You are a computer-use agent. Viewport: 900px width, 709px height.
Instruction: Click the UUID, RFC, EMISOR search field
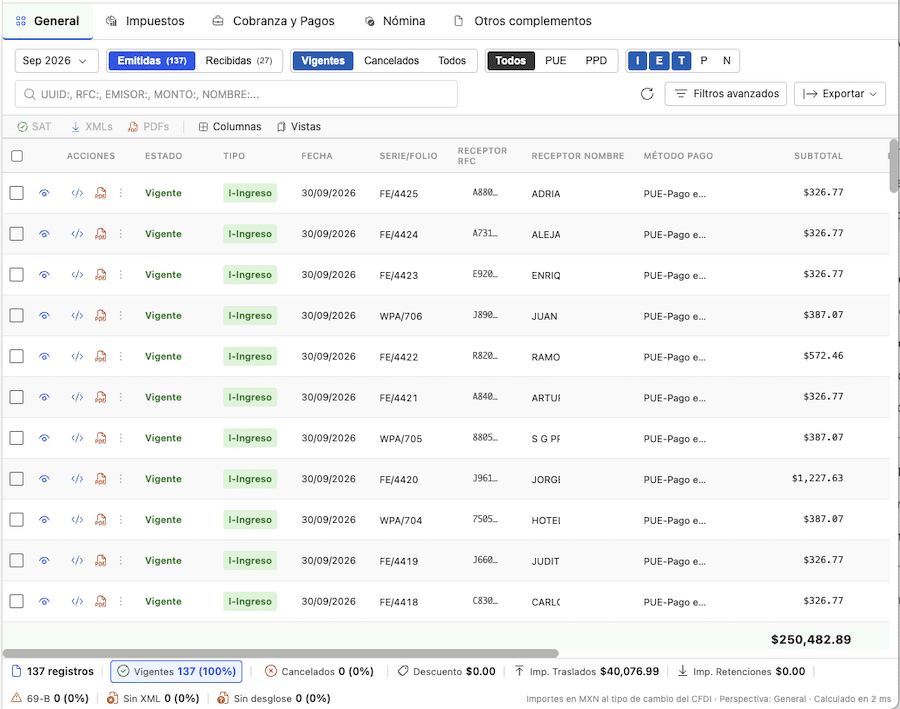pyautogui.click(x=236, y=94)
